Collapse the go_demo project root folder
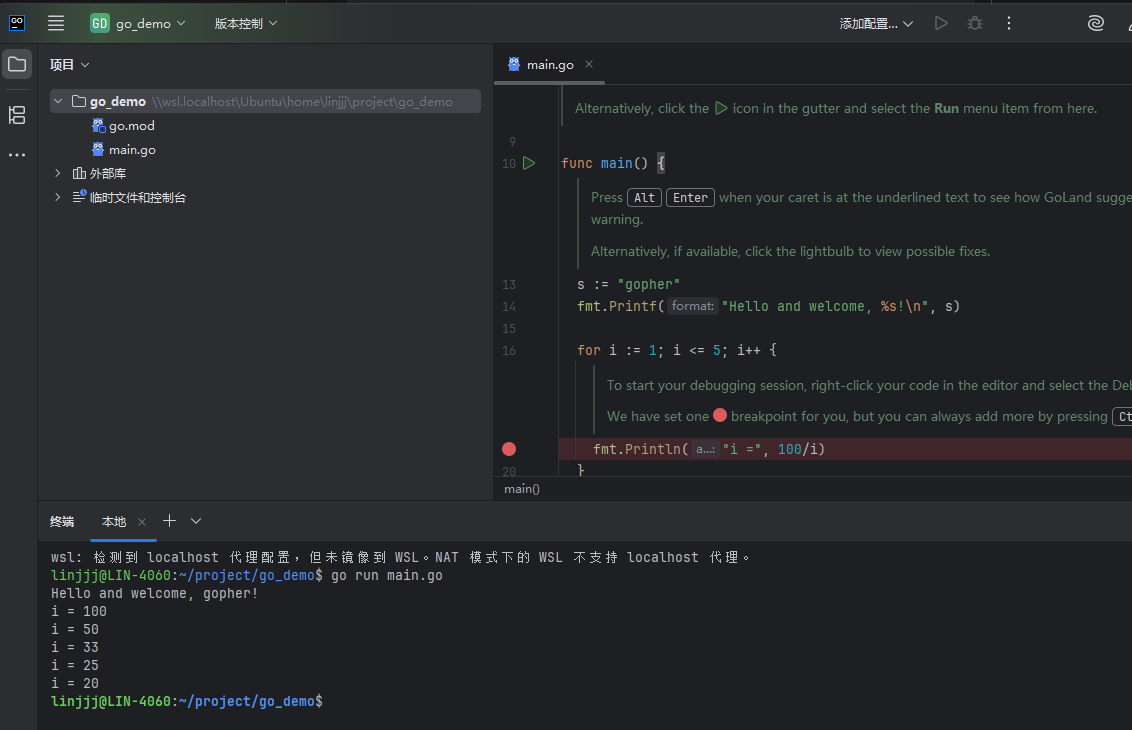Viewport: 1132px width, 730px height. click(60, 101)
